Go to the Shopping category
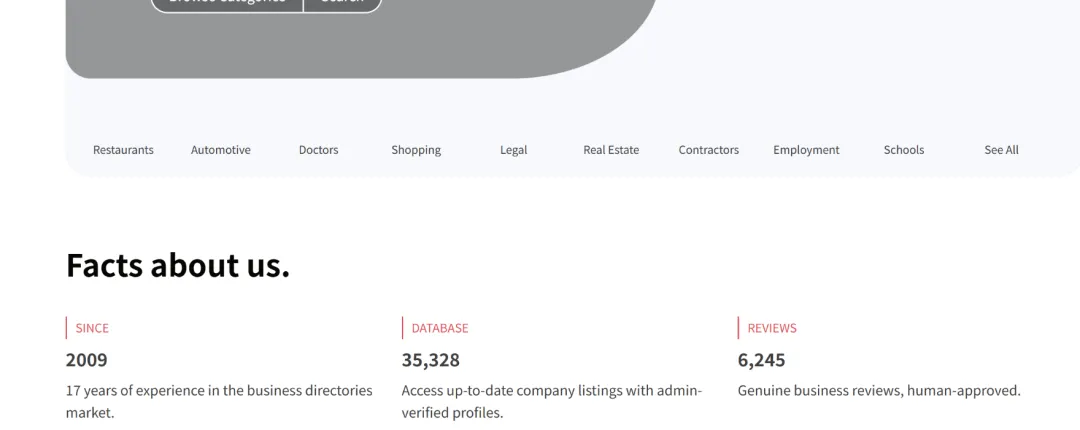1080x430 pixels. 416,150
